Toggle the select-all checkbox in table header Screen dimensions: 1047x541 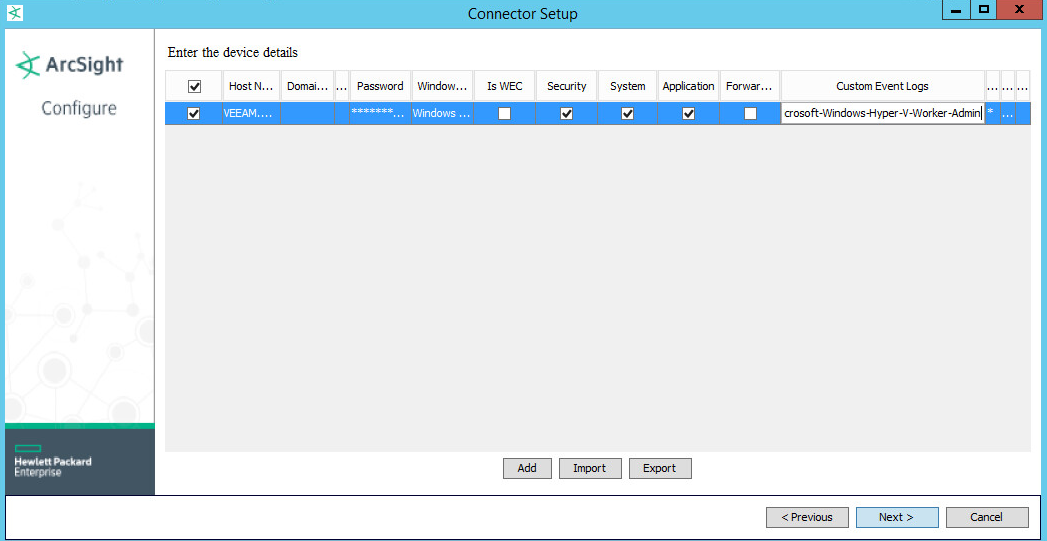point(194,86)
